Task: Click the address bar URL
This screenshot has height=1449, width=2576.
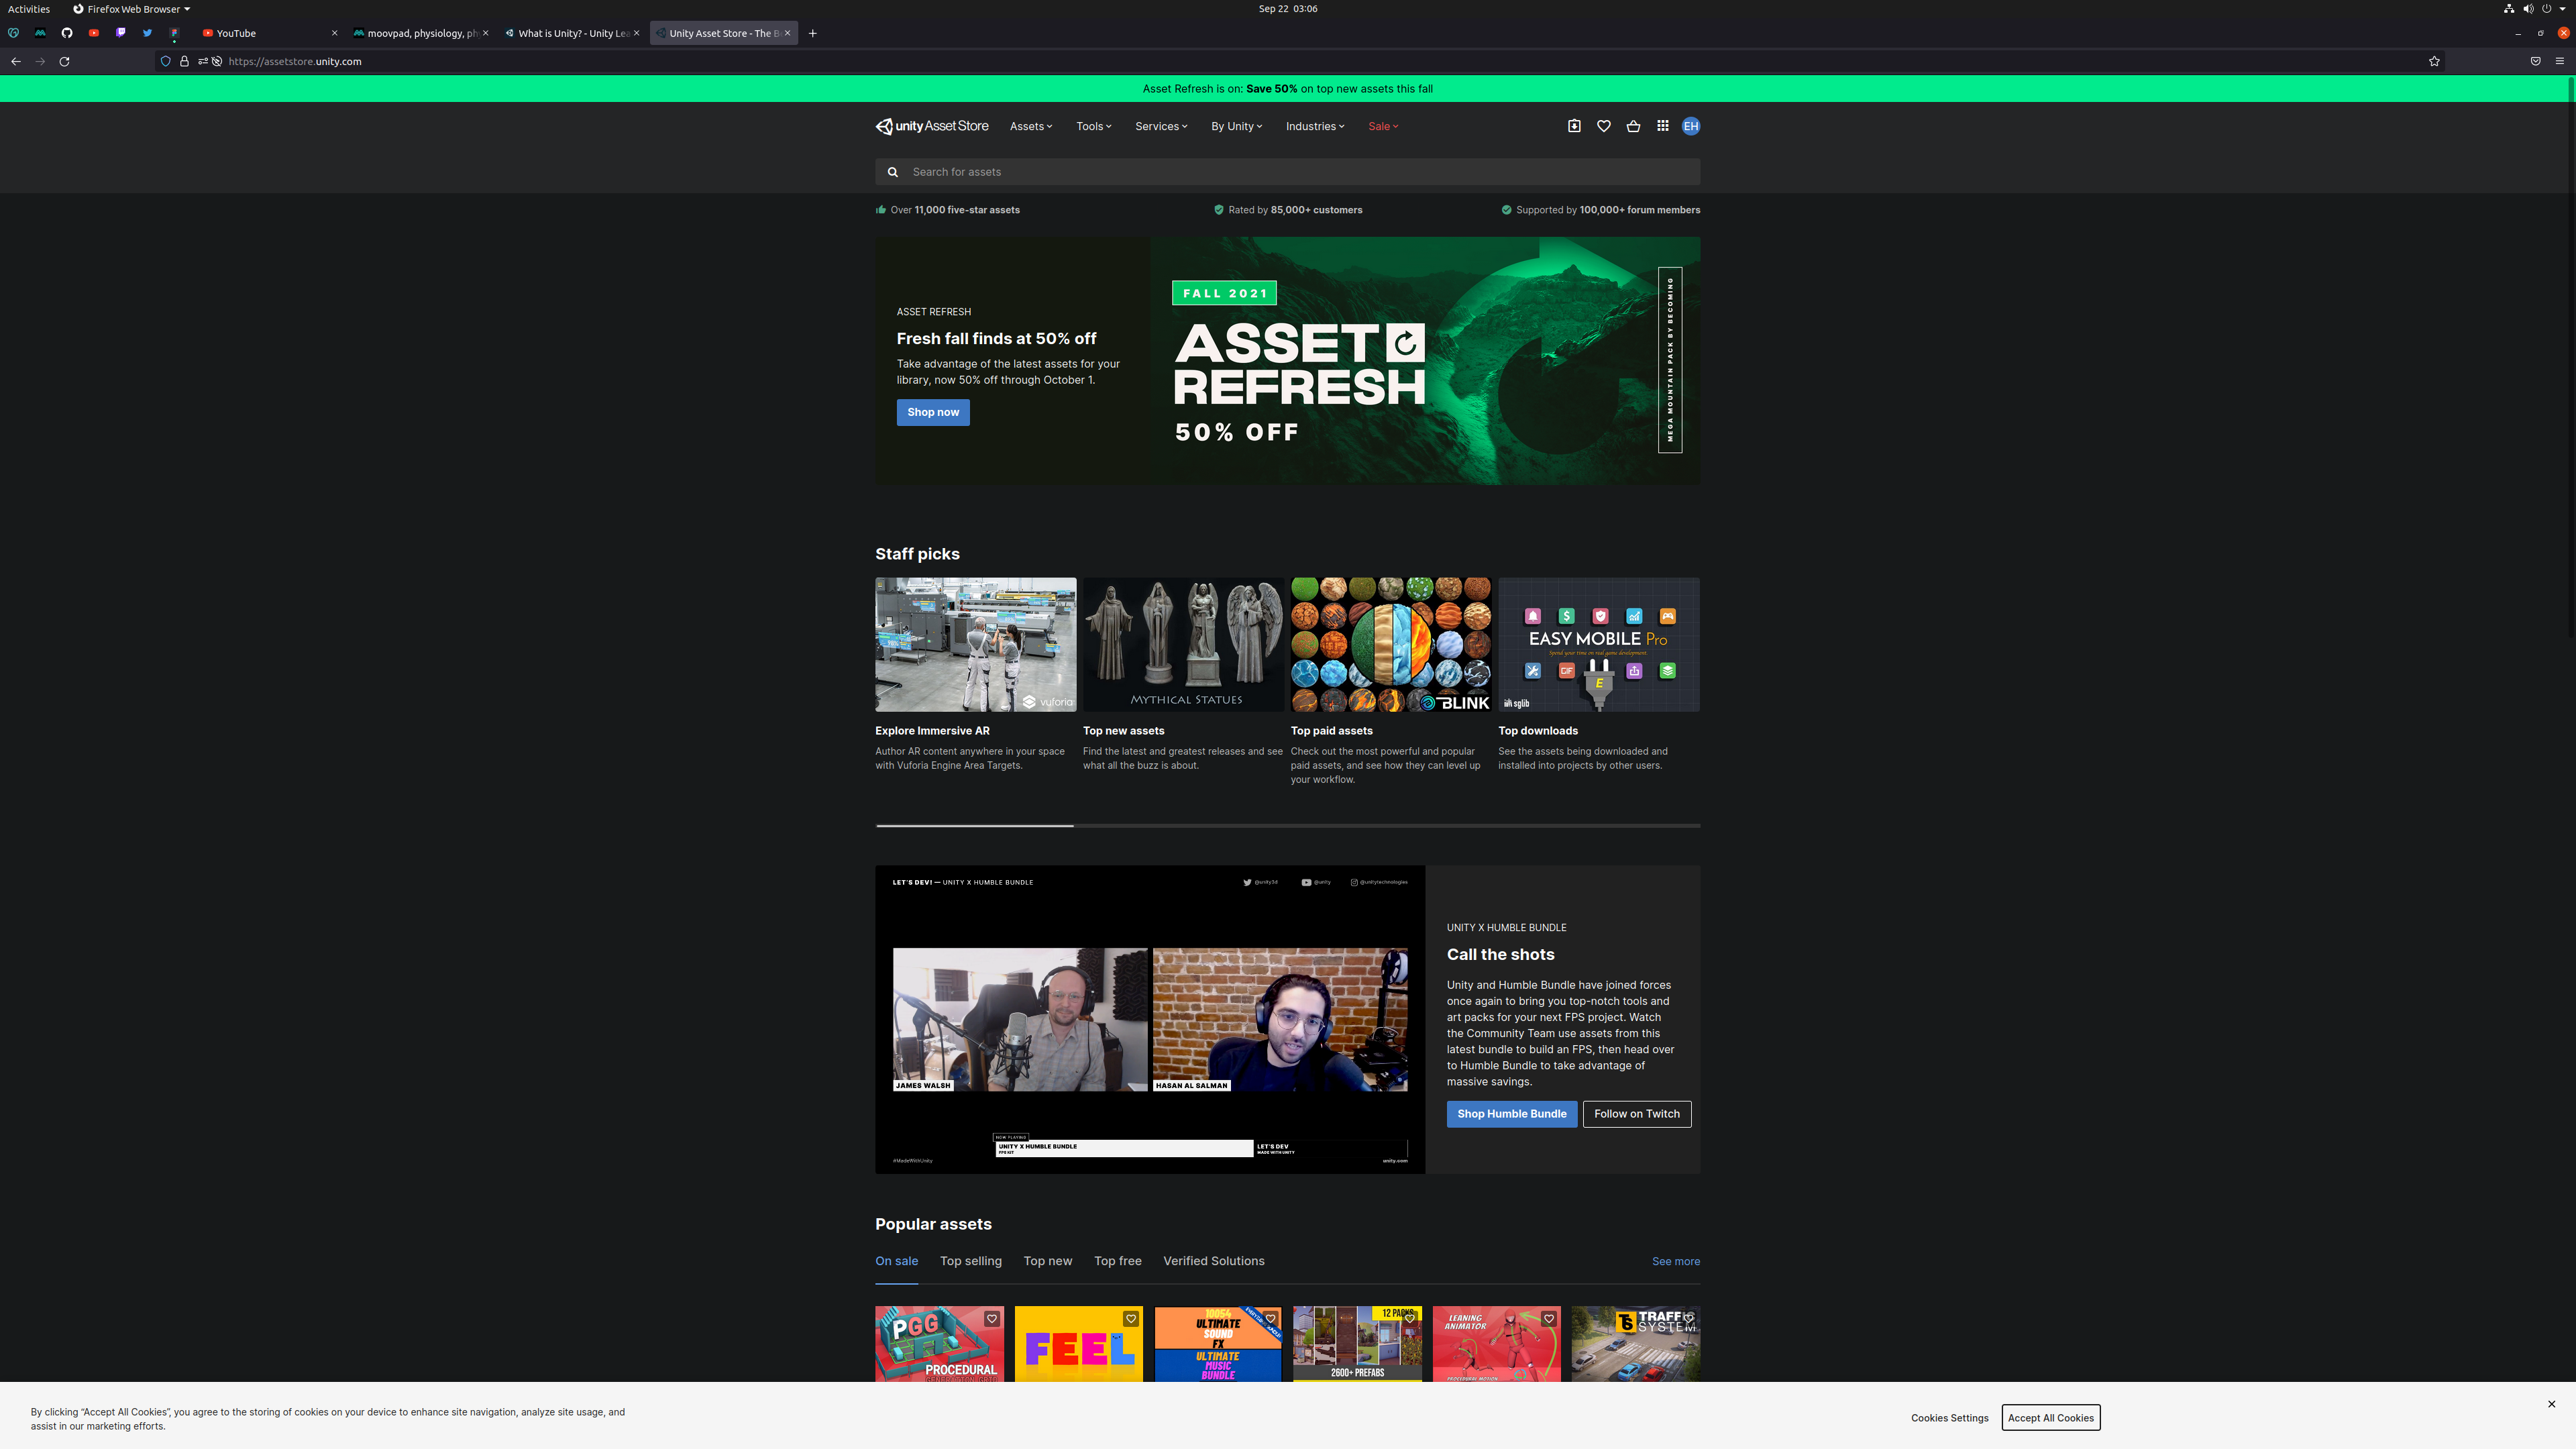Action: click(x=295, y=61)
